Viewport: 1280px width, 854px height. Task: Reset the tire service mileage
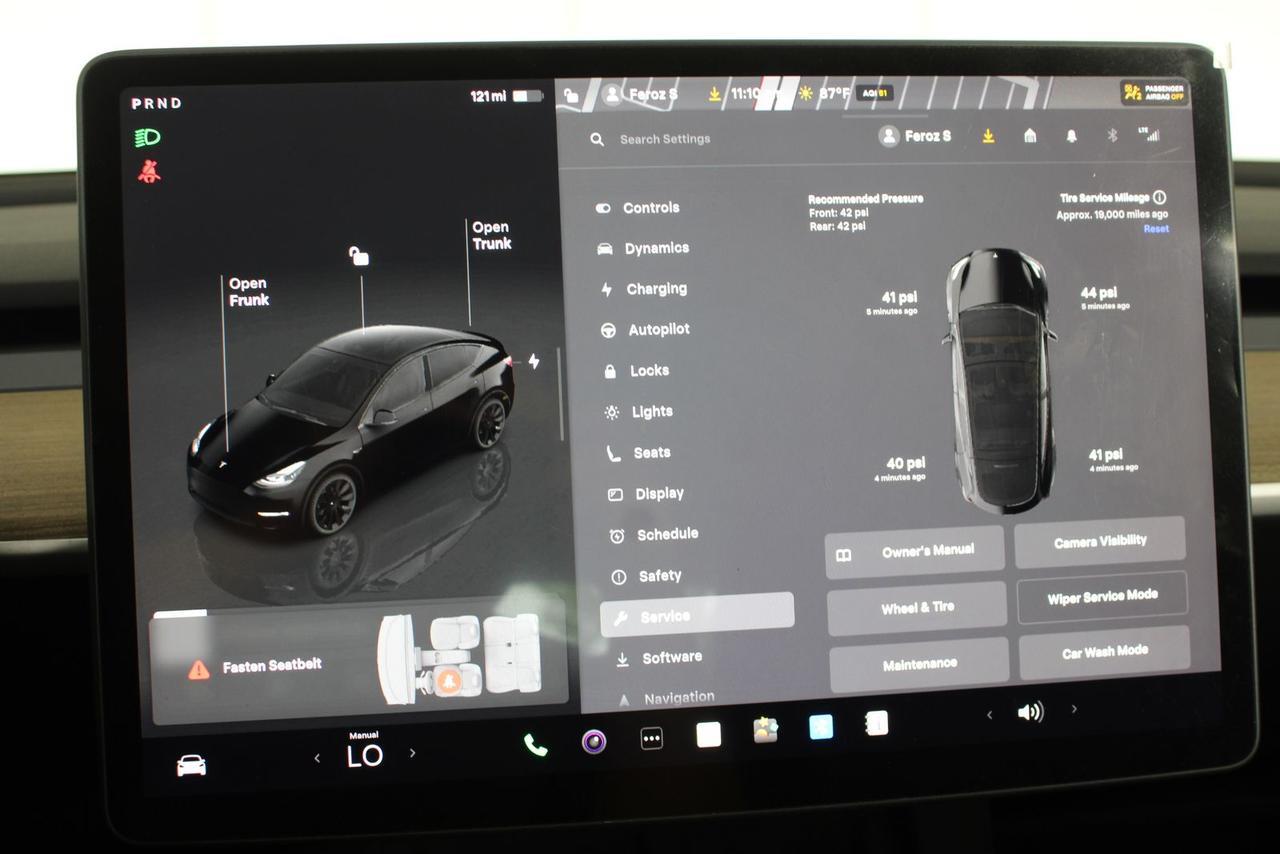point(1156,229)
